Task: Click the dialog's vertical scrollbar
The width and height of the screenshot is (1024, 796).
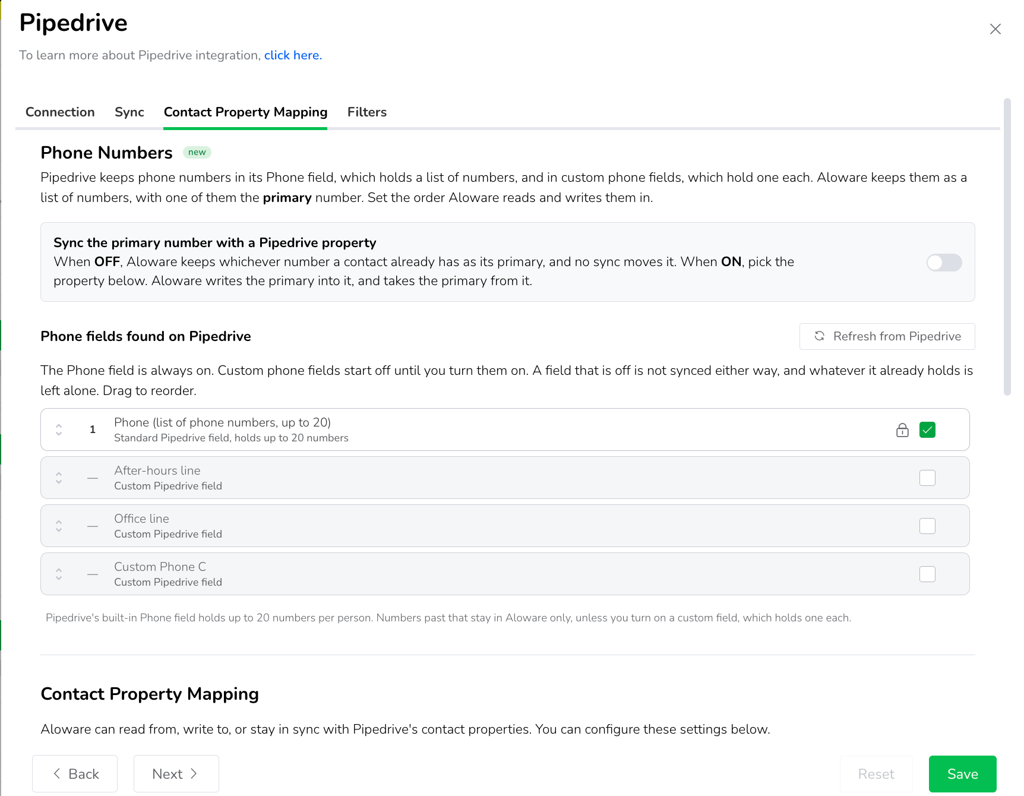Action: [x=1007, y=247]
